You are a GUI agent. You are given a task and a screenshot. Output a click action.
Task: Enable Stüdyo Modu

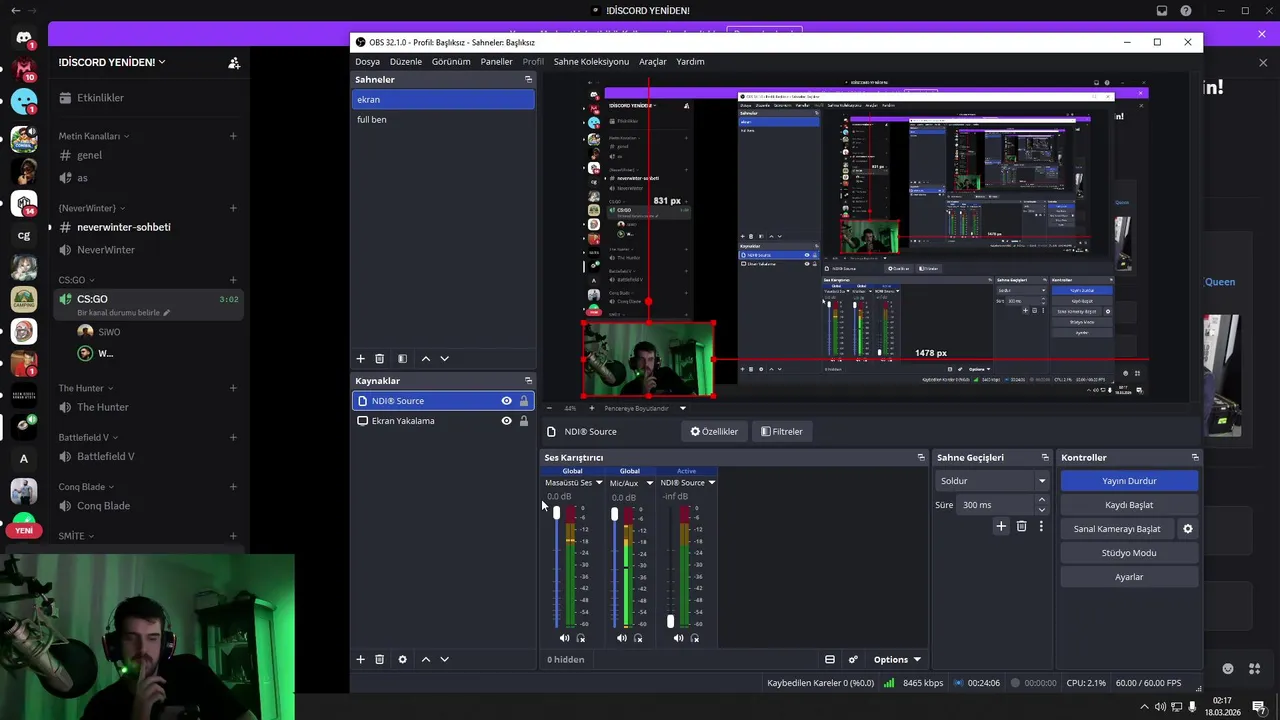point(1129,553)
